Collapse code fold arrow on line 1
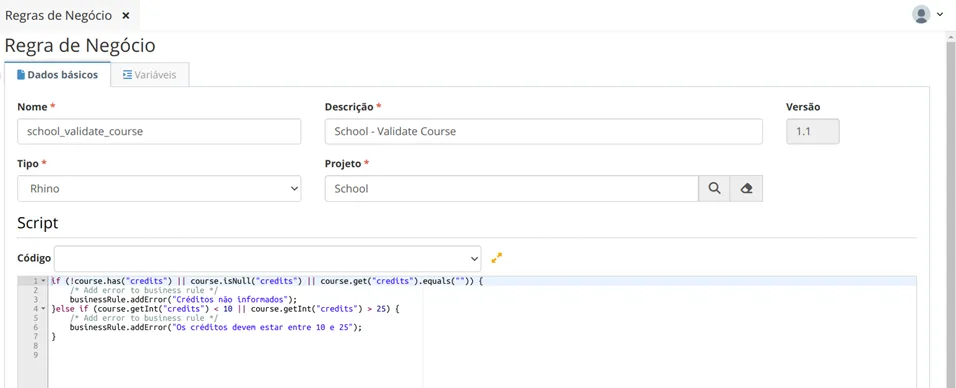 (x=43, y=281)
